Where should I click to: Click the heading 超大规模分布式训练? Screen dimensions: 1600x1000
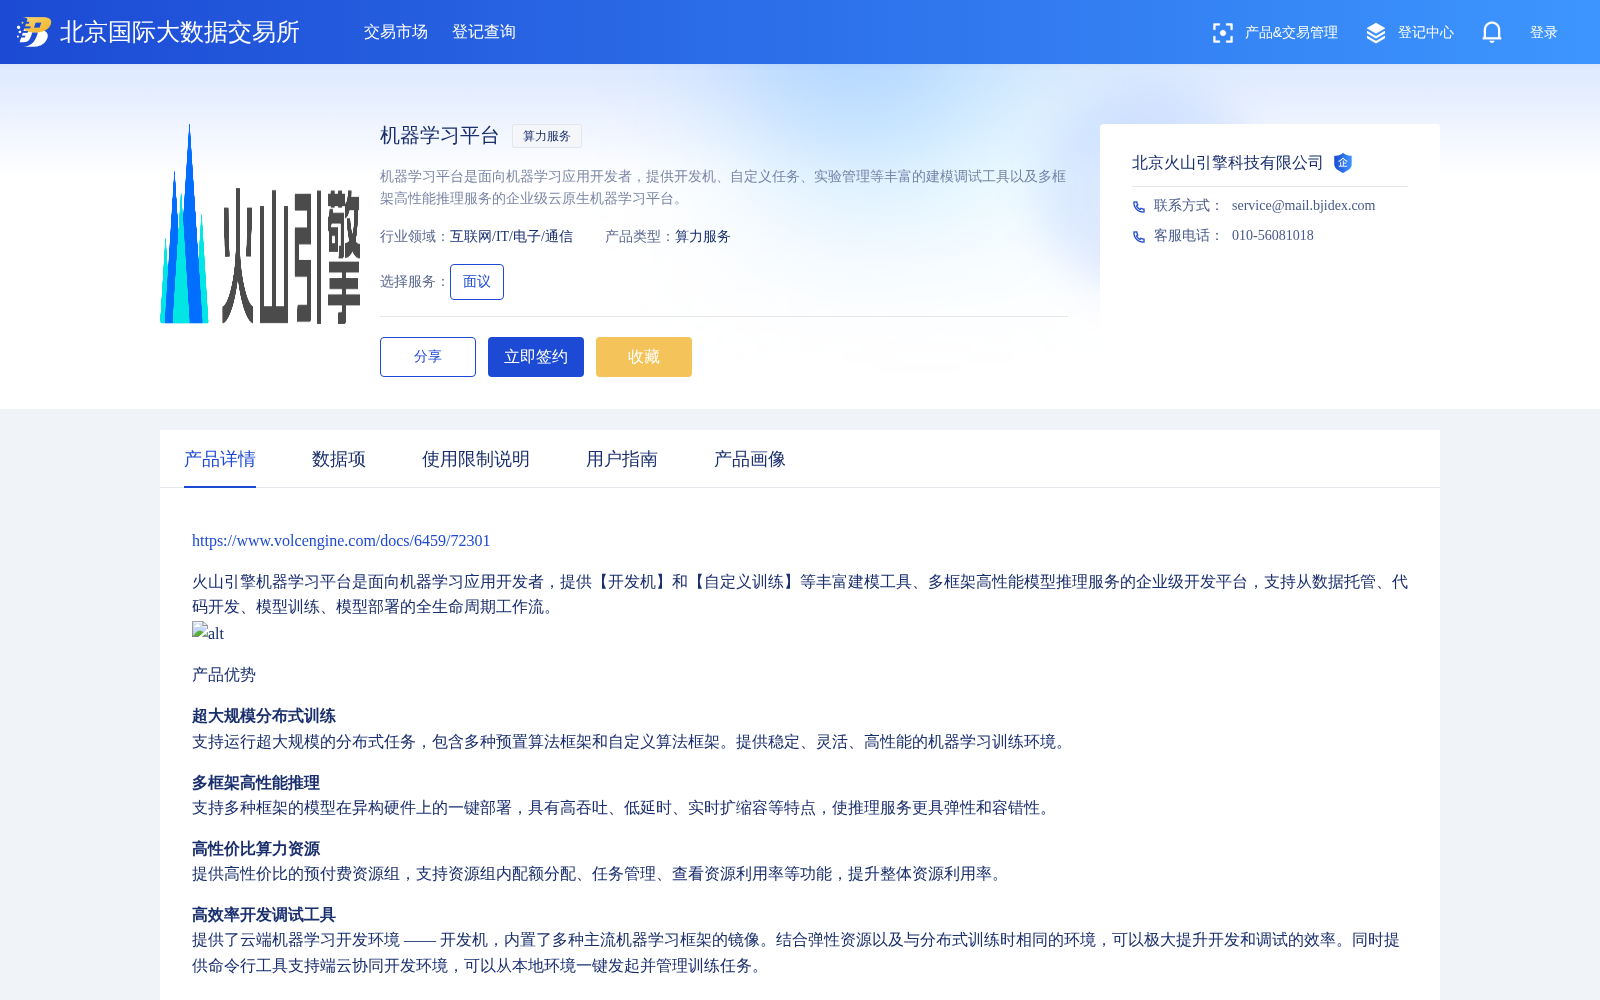[264, 716]
